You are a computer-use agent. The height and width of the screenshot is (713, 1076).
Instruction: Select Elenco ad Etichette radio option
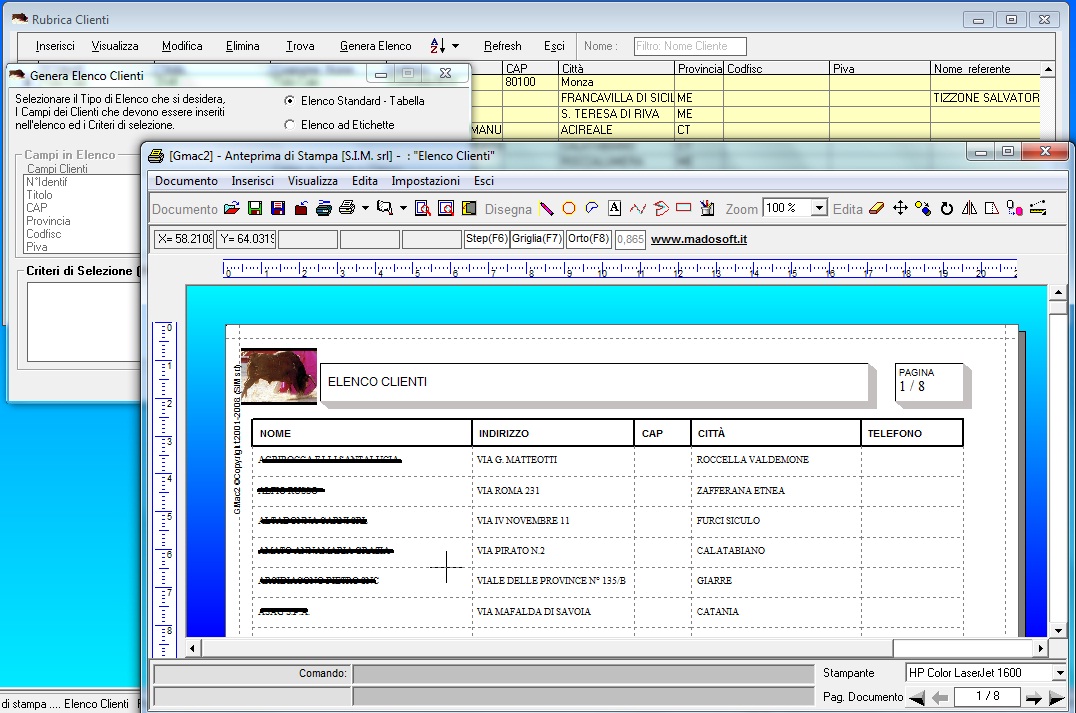pyautogui.click(x=290, y=125)
